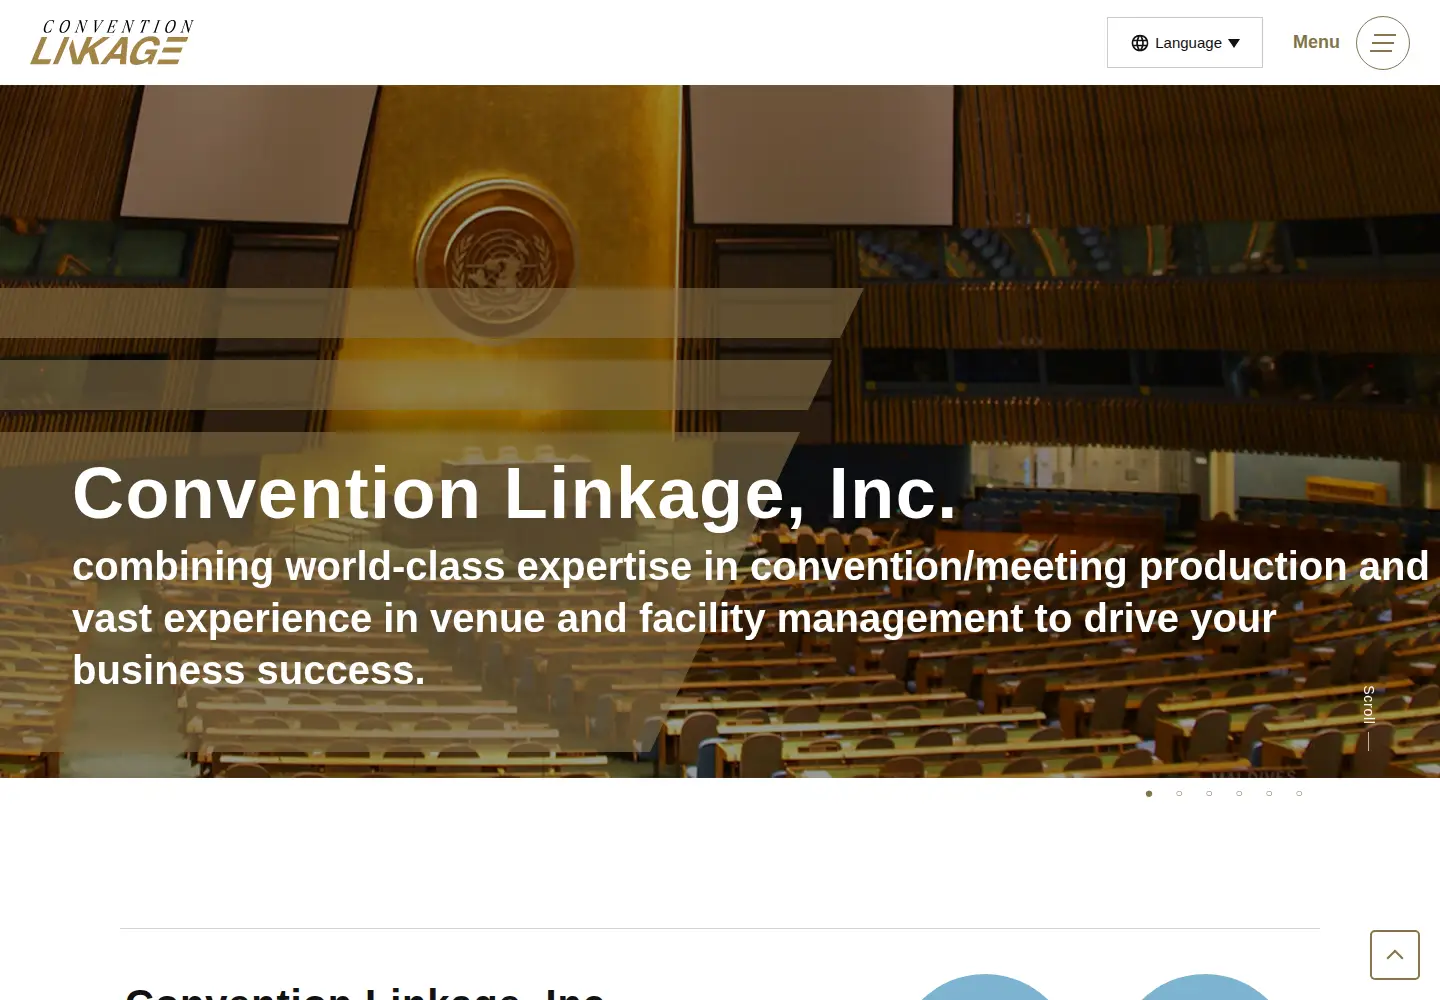
Task: Select the fourth slide indicator dot
Action: coord(1239,794)
